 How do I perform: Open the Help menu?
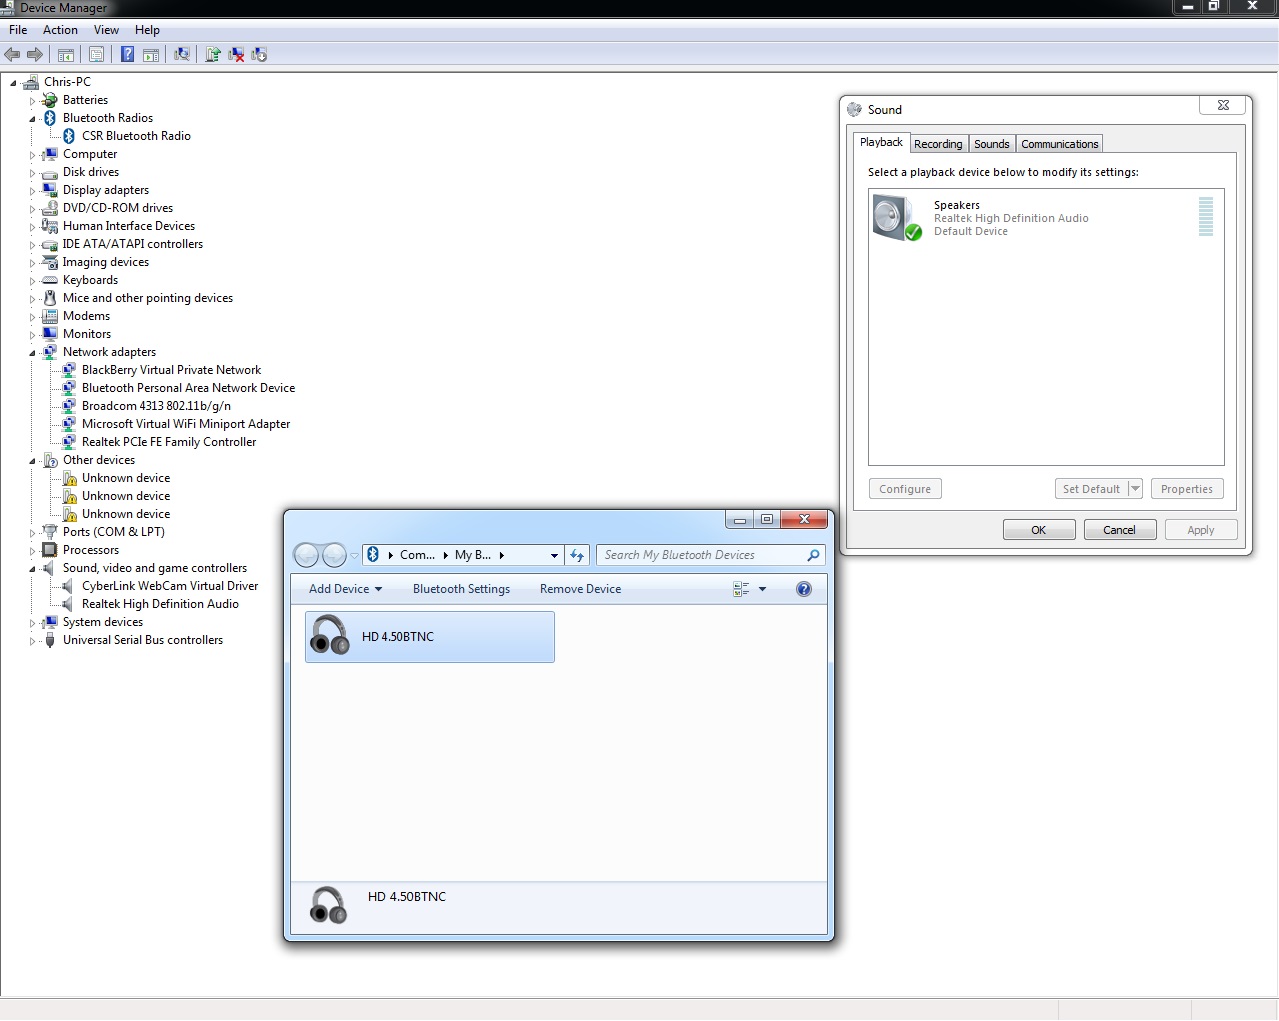pyautogui.click(x=147, y=30)
